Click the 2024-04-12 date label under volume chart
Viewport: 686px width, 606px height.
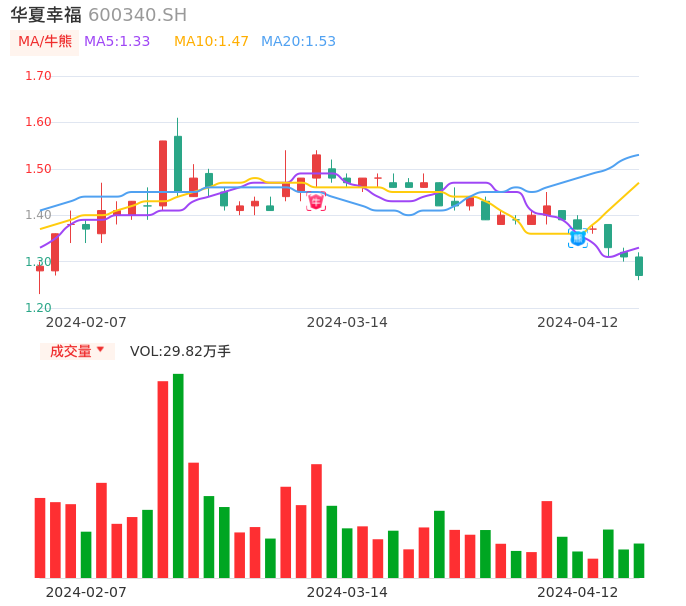(577, 592)
